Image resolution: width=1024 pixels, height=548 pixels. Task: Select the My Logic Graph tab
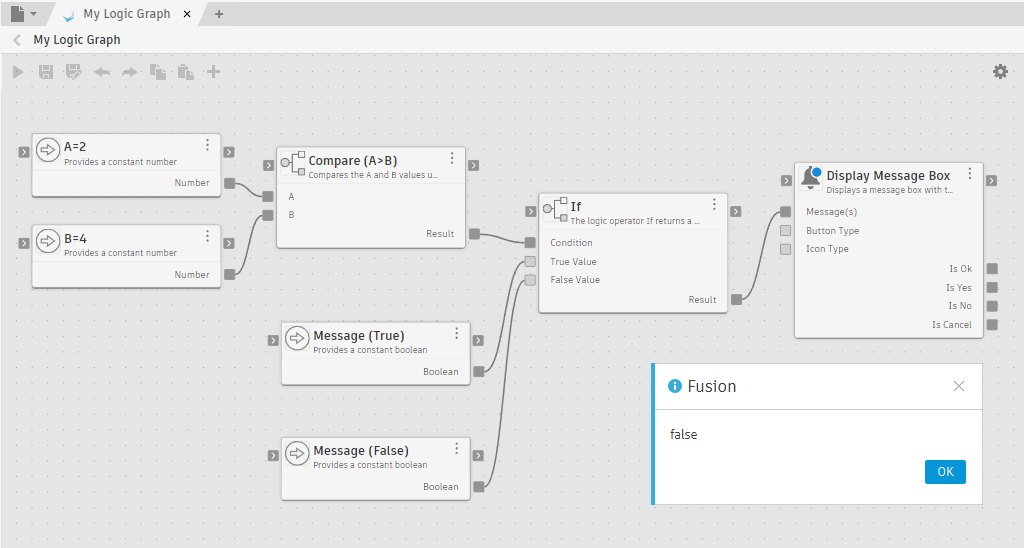click(x=127, y=14)
